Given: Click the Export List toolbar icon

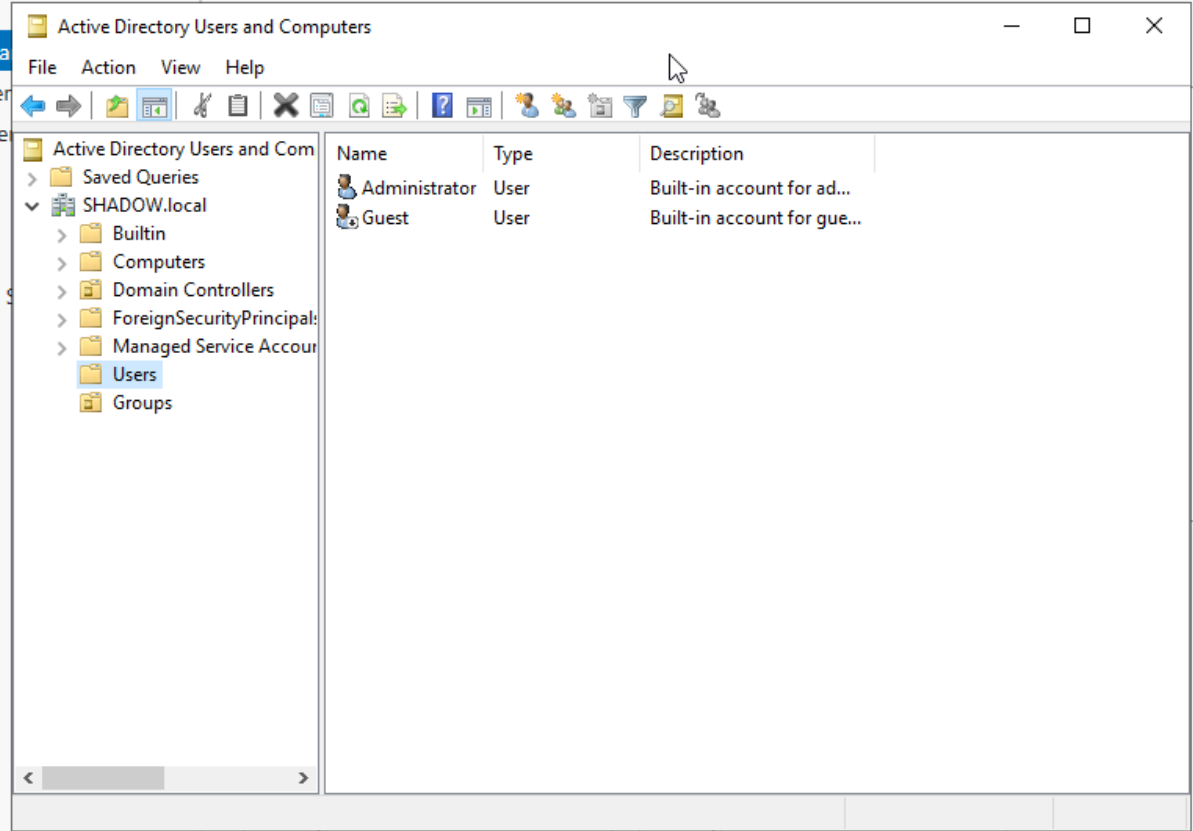Looking at the screenshot, I should [x=395, y=106].
